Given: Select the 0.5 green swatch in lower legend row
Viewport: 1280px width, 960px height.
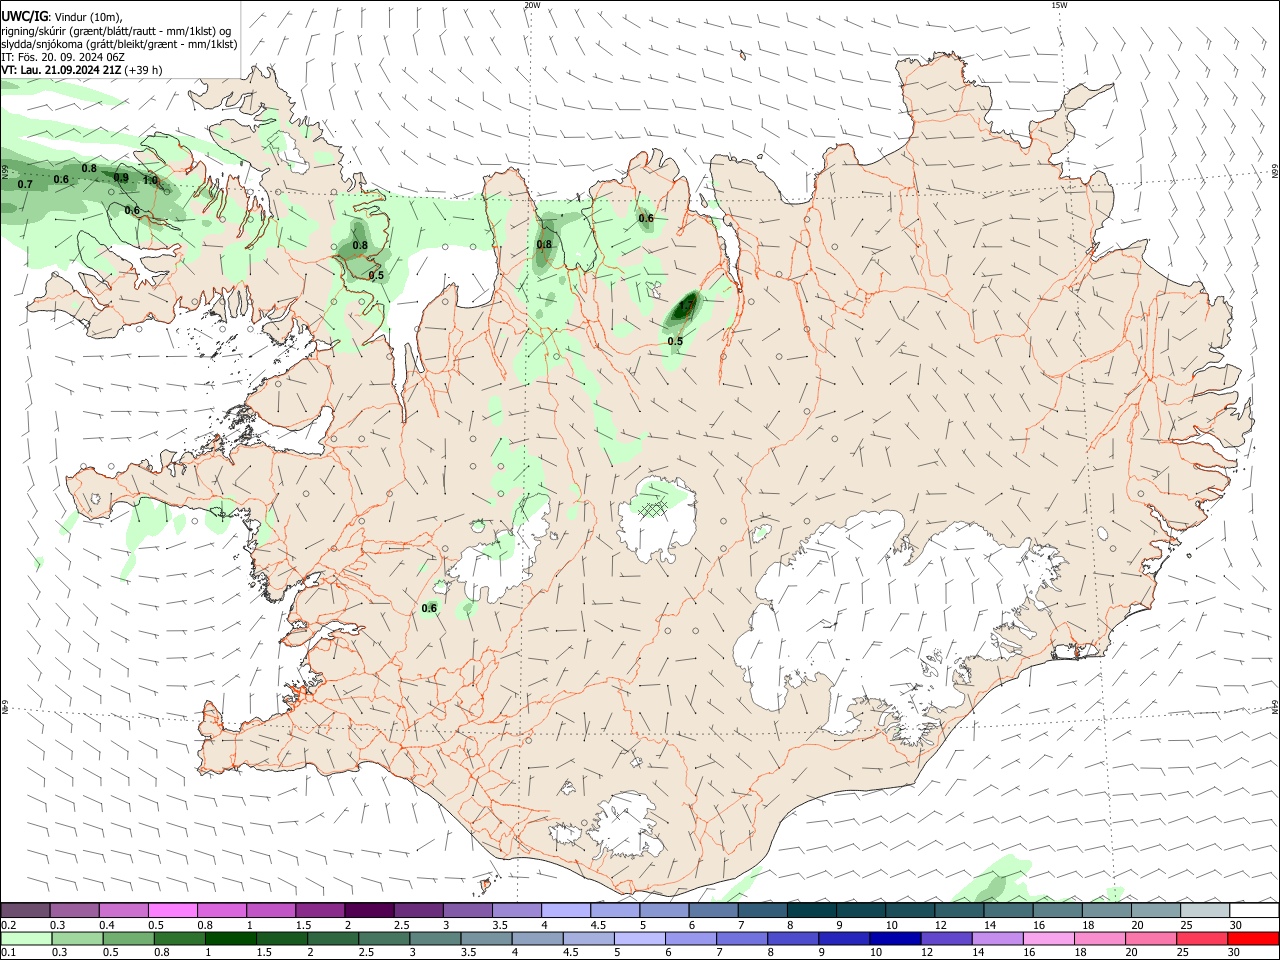Looking at the screenshot, I should pyautogui.click(x=128, y=938).
